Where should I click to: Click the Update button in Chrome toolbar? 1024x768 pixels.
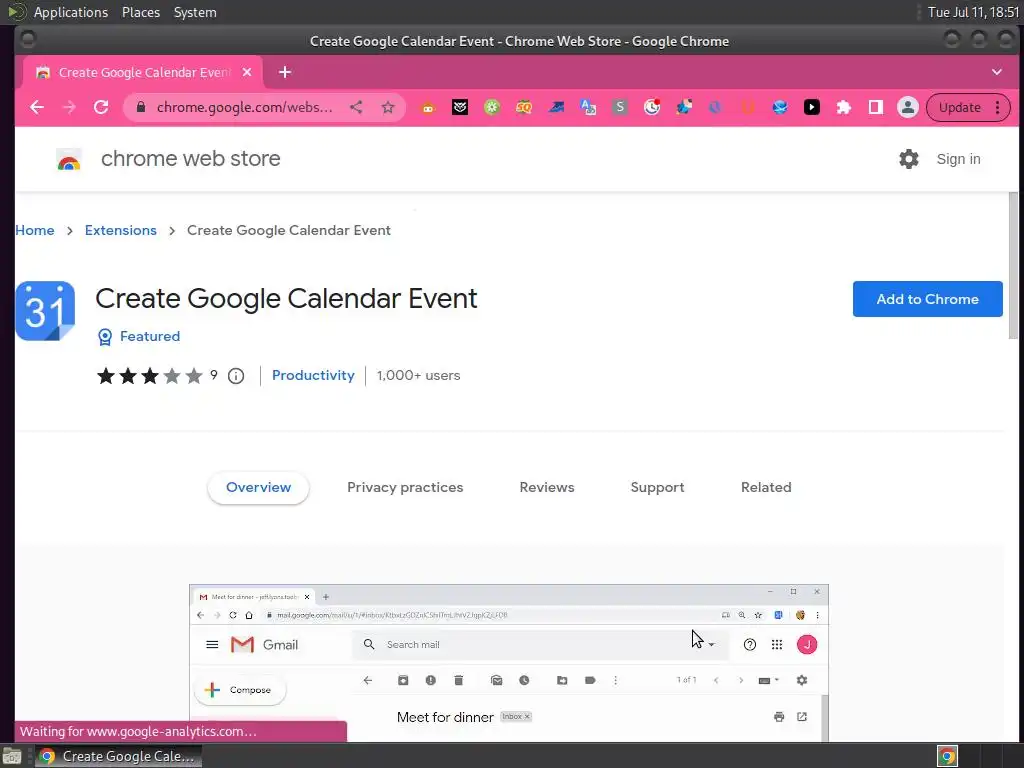coord(959,107)
